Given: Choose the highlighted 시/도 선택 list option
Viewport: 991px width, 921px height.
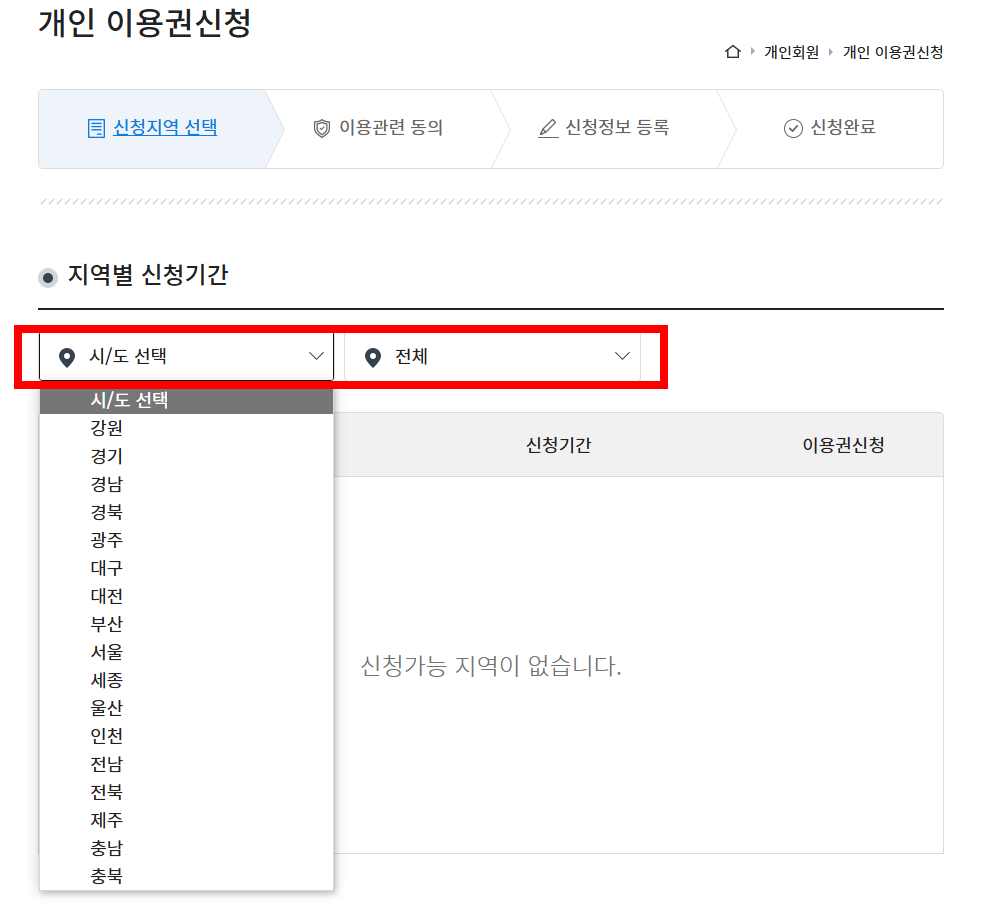Looking at the screenshot, I should click(x=186, y=400).
